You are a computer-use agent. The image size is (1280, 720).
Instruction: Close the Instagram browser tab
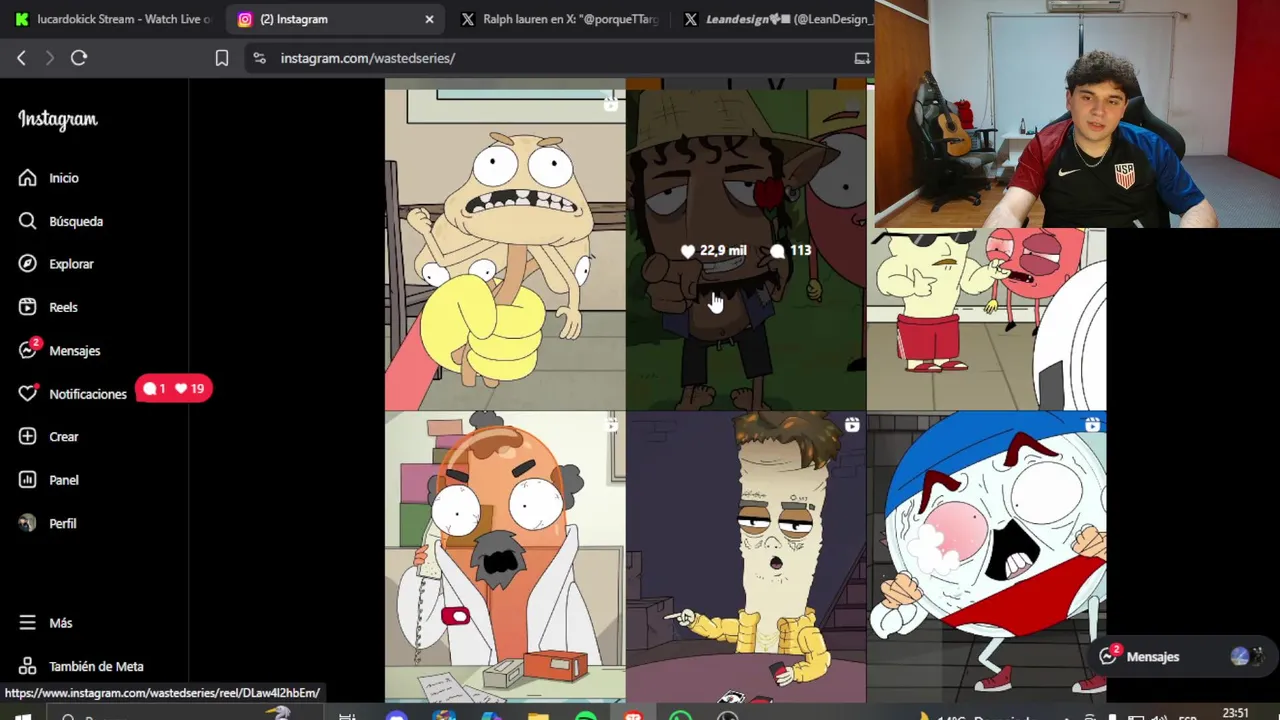coord(430,19)
